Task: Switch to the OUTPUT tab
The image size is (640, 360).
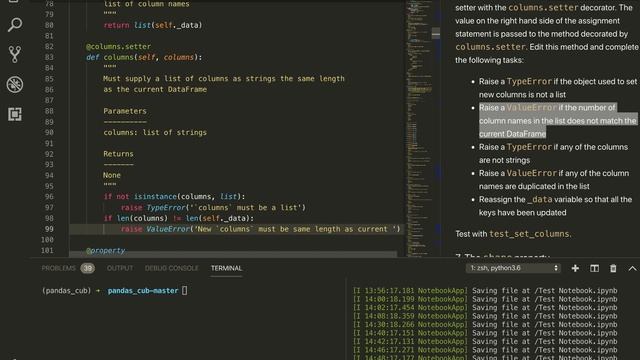Action: click(x=120, y=268)
